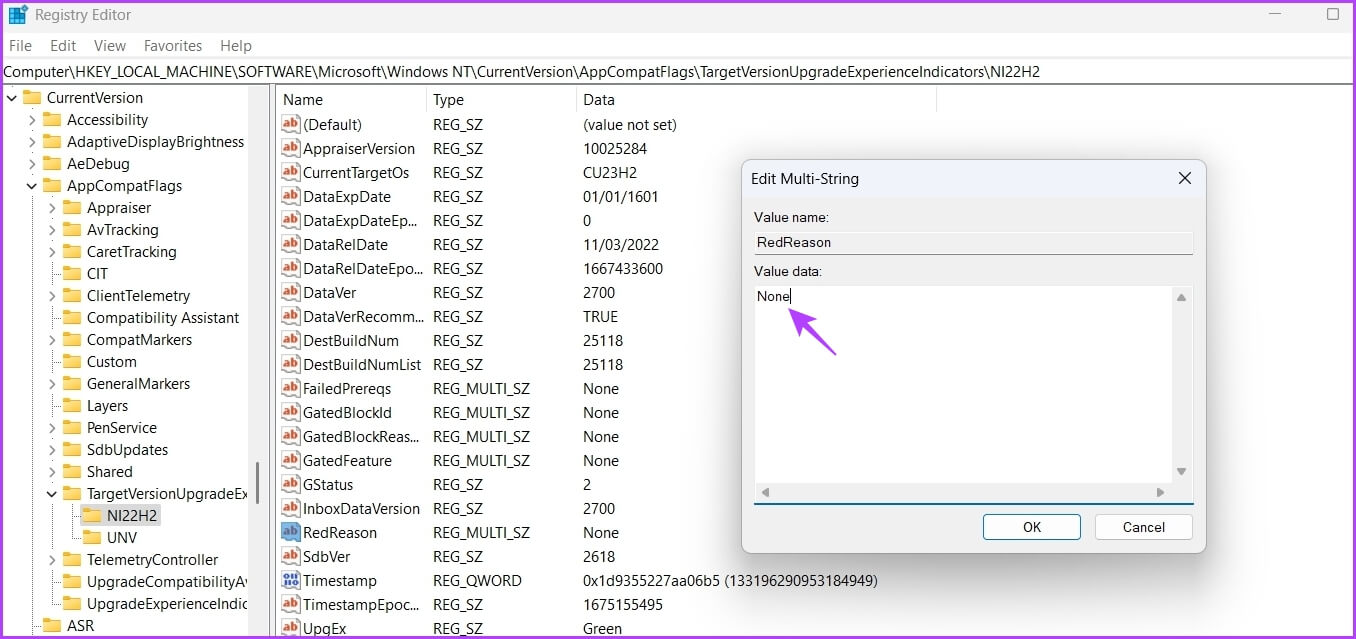
Task: Collapse the TargetVersionUpgradeEx tree node
Action: tap(52, 494)
